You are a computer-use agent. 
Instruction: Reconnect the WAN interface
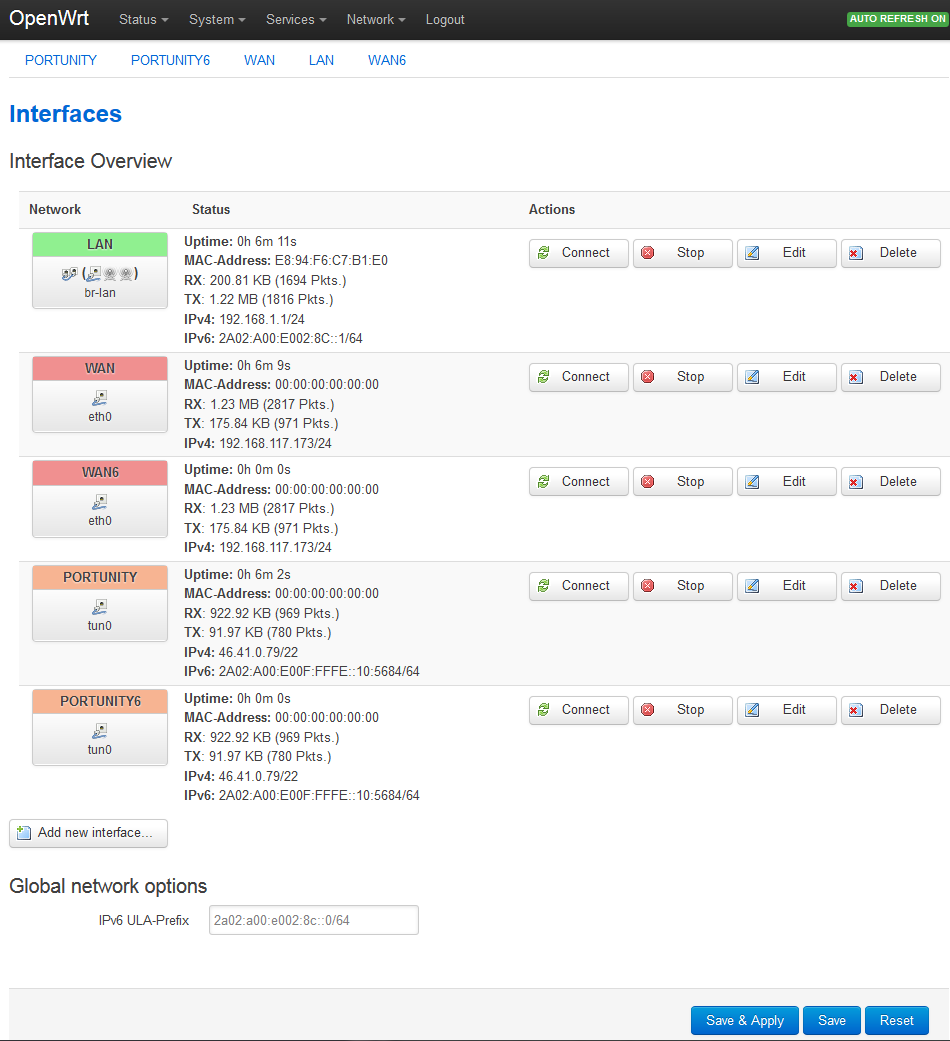(x=578, y=377)
